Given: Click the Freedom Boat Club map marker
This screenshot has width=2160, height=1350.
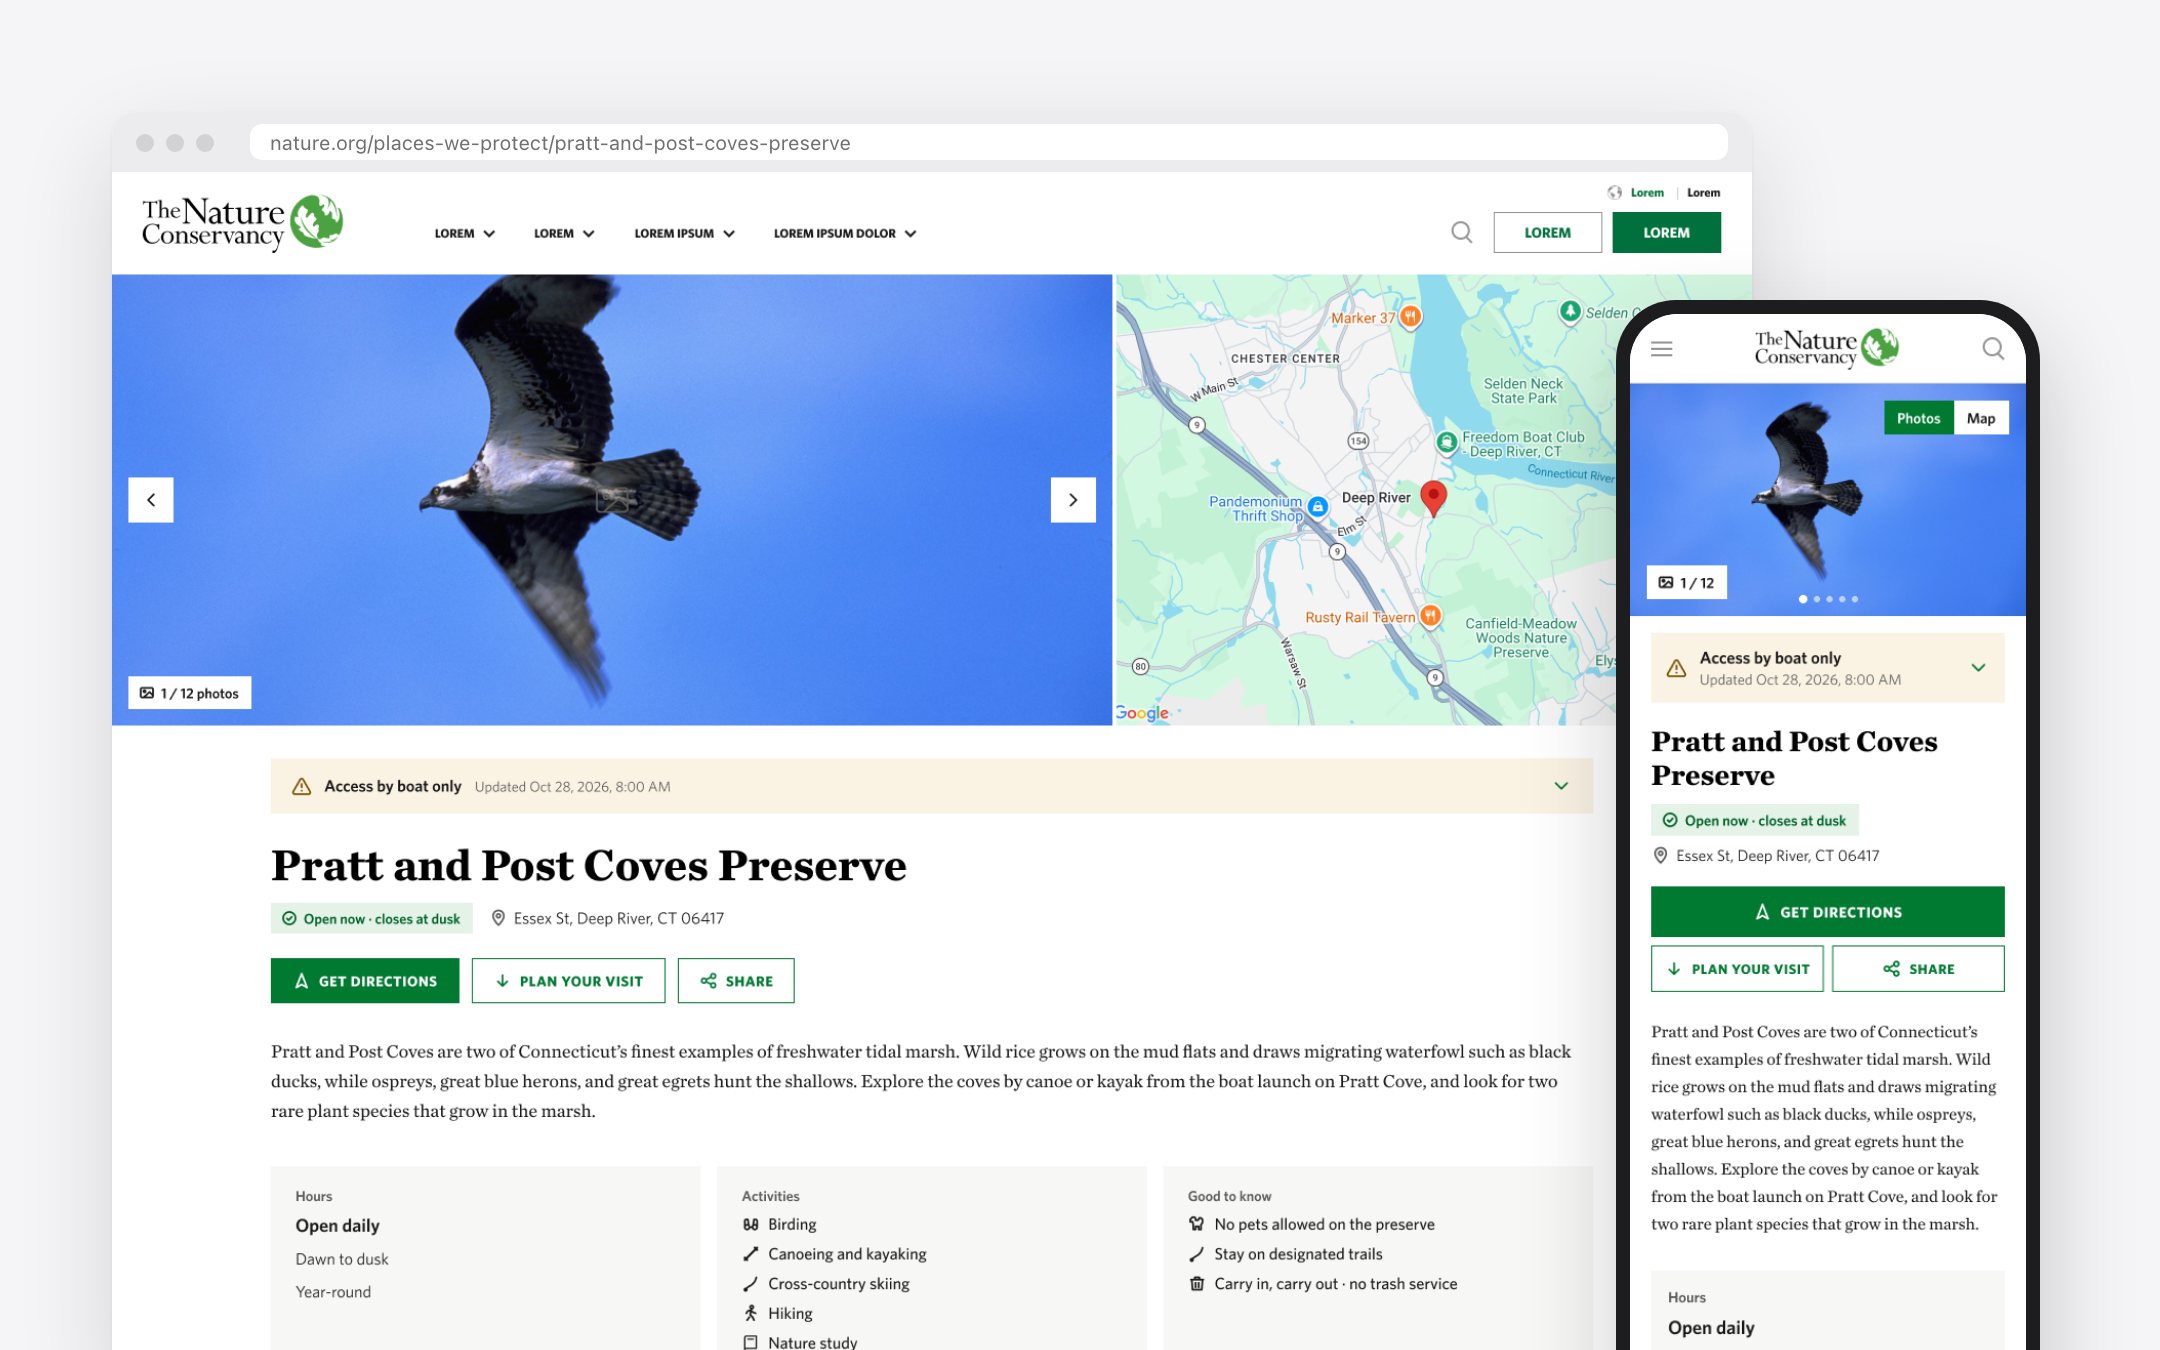Looking at the screenshot, I should coord(1446,441).
